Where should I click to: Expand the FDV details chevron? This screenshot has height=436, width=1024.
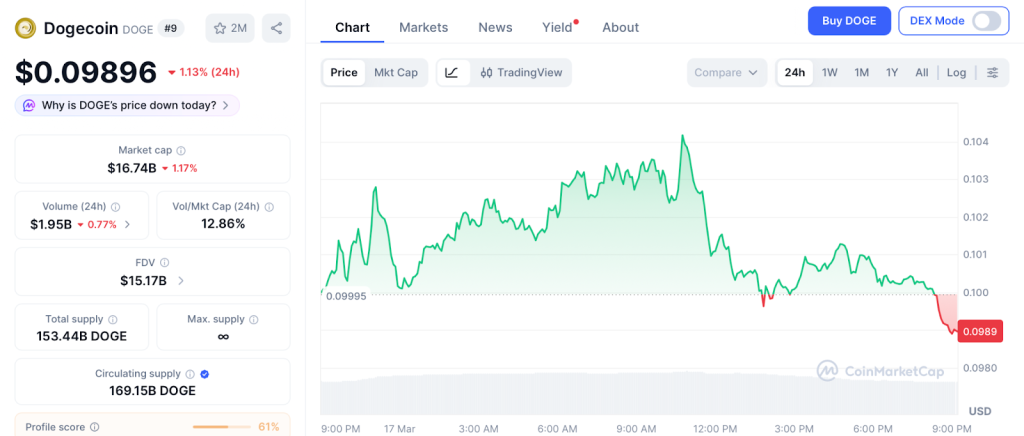(x=181, y=281)
